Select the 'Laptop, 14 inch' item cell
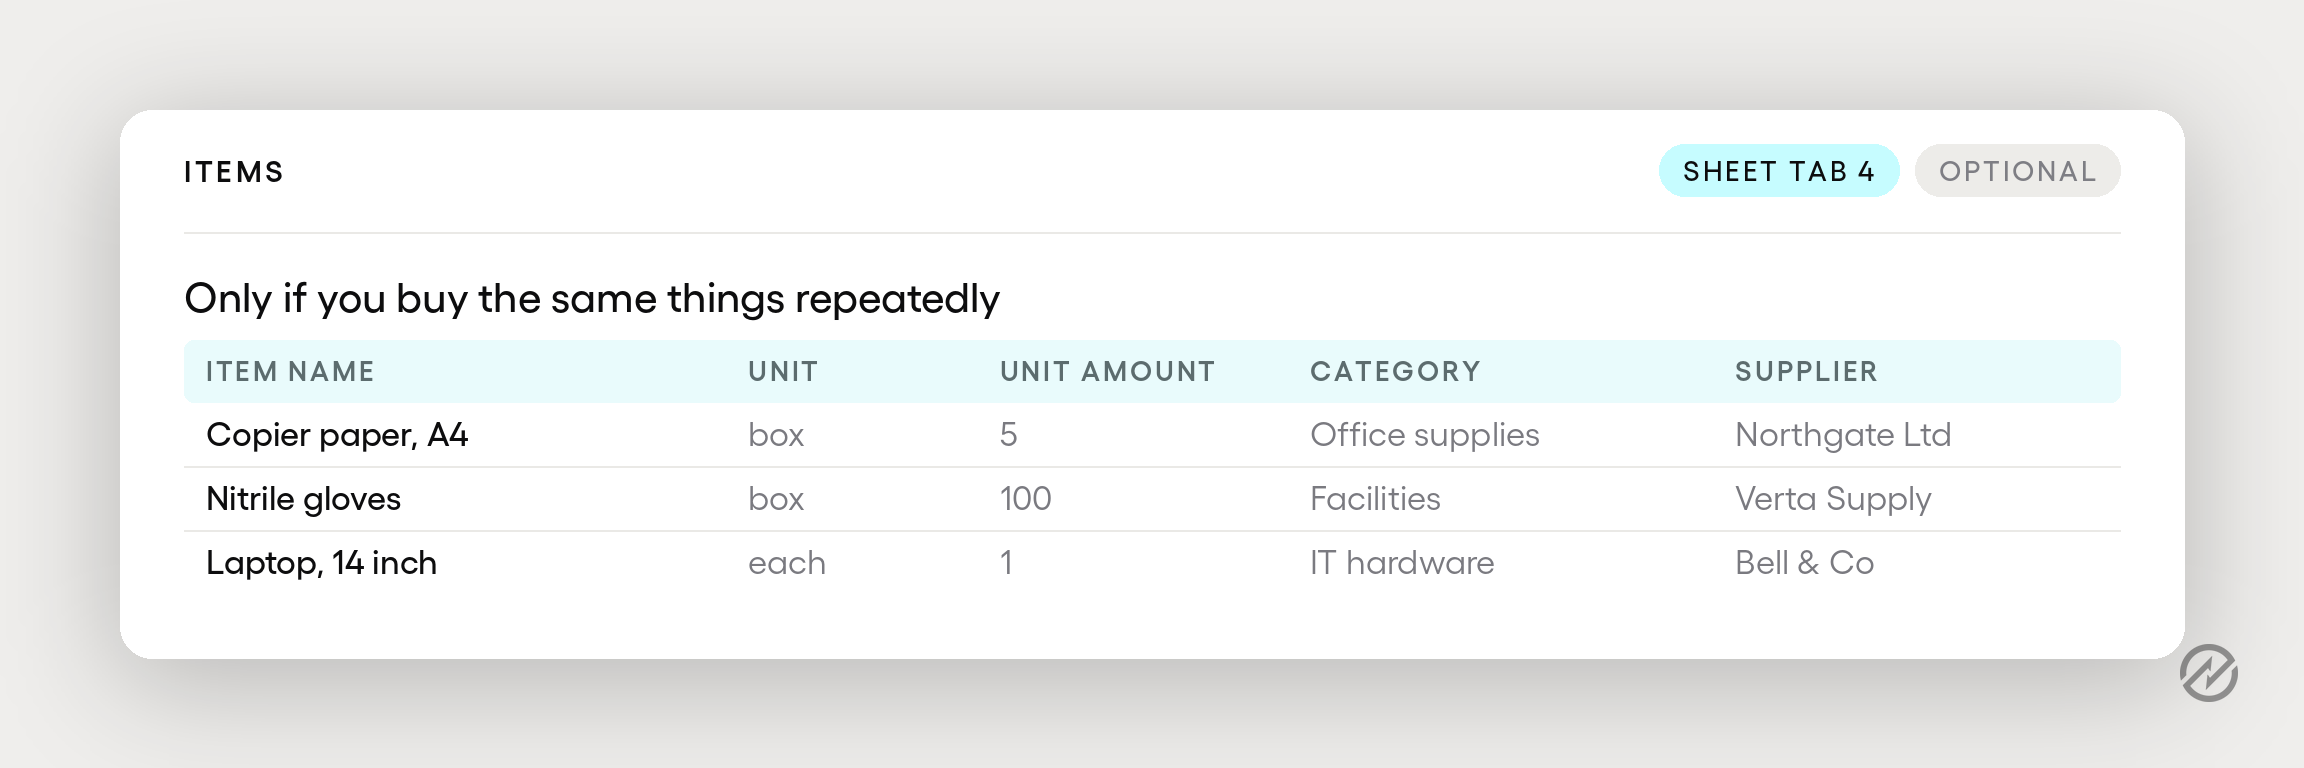Viewport: 2304px width, 768px height. (x=321, y=563)
